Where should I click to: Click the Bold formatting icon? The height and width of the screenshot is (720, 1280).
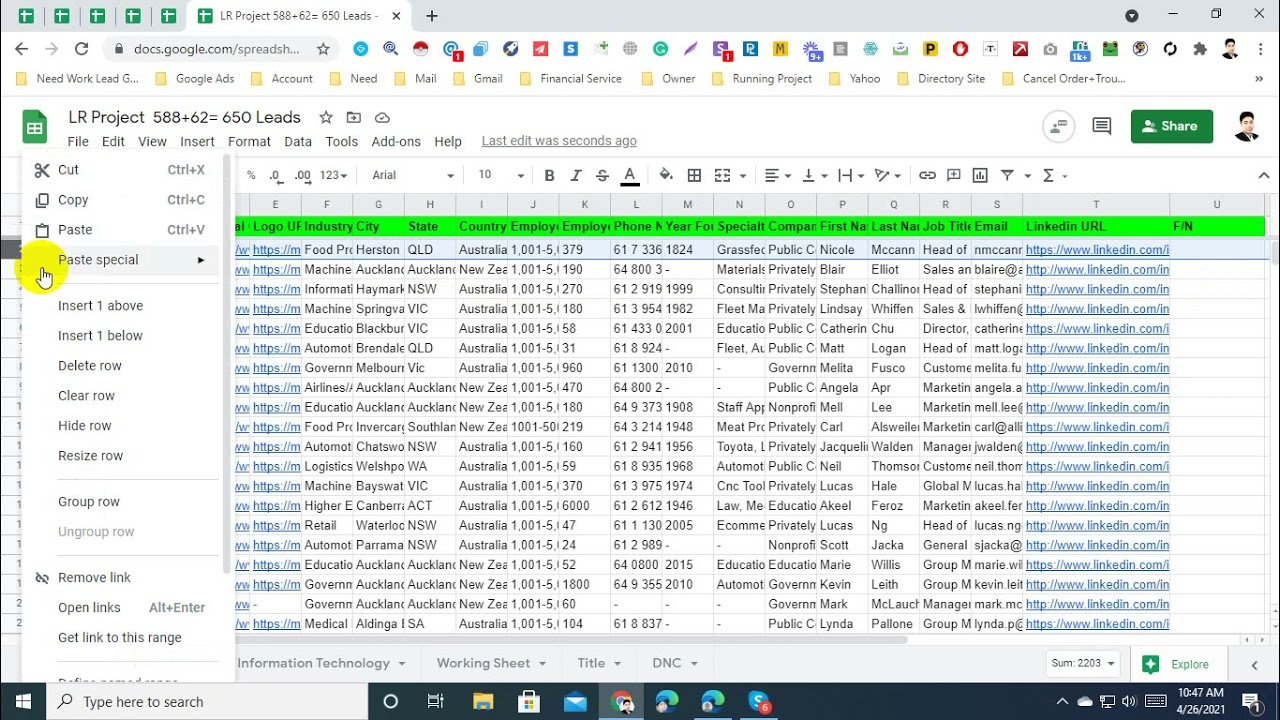point(549,175)
